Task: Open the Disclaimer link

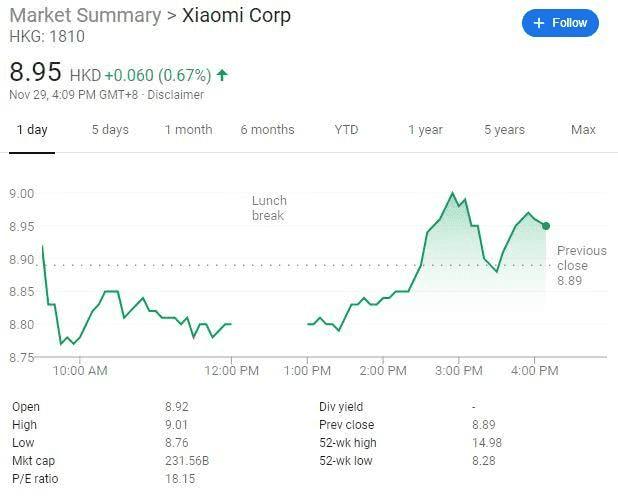Action: (x=177, y=95)
